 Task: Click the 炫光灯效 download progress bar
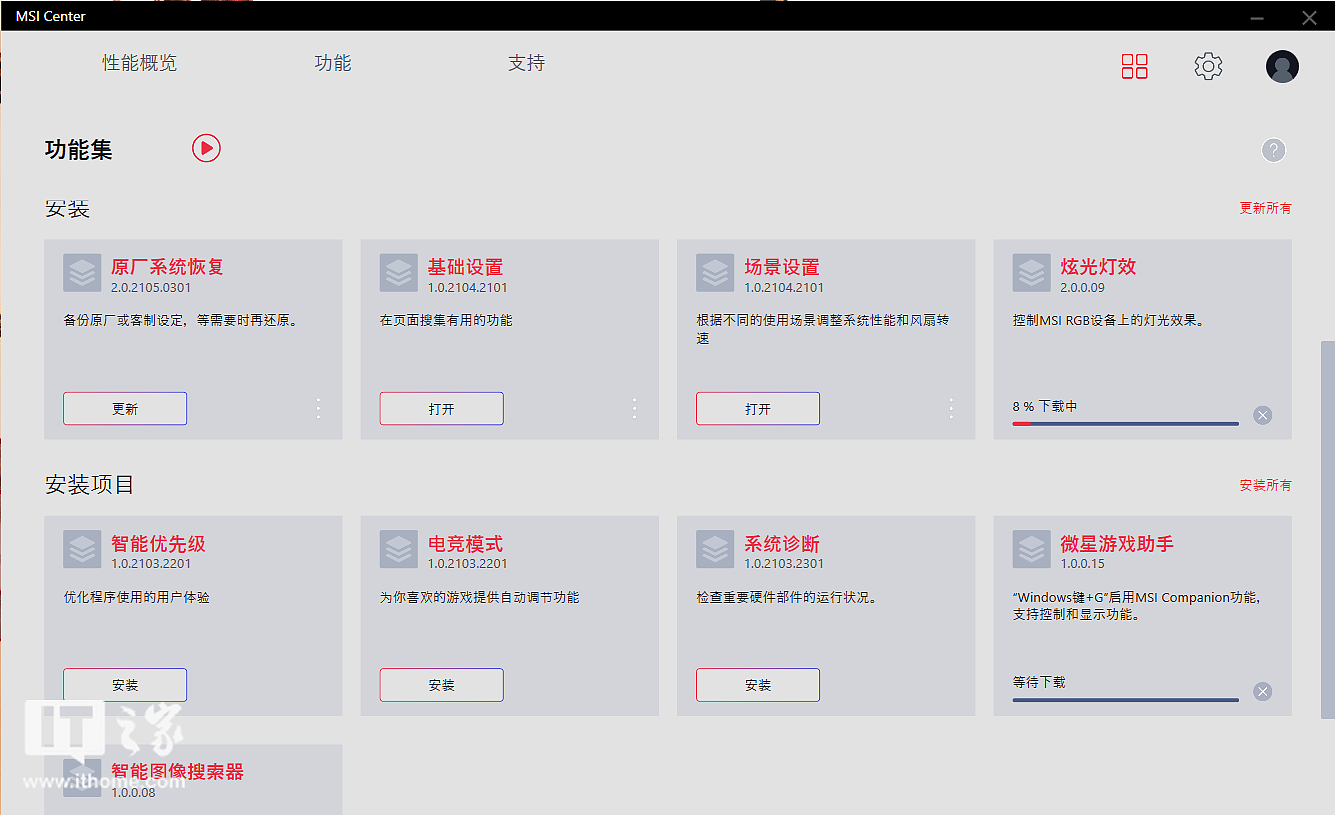[x=1125, y=423]
